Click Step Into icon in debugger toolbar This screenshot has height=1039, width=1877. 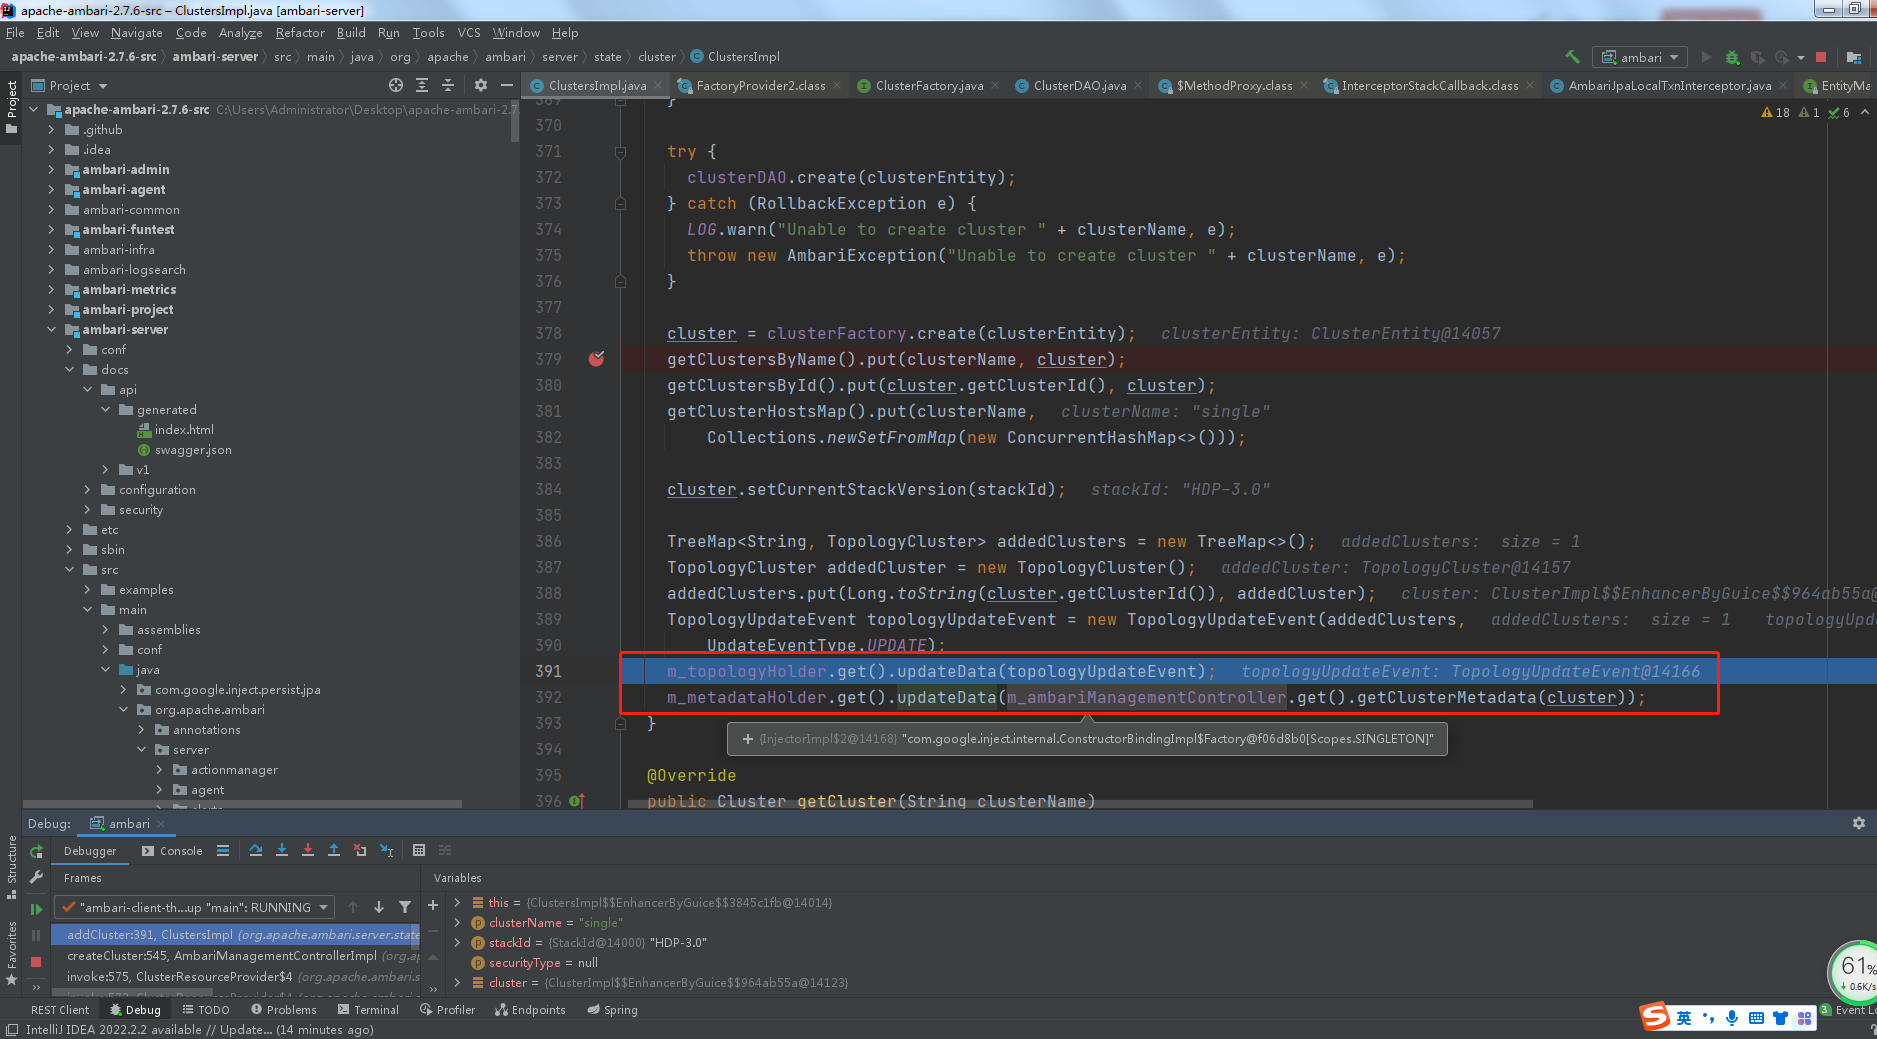tap(282, 850)
